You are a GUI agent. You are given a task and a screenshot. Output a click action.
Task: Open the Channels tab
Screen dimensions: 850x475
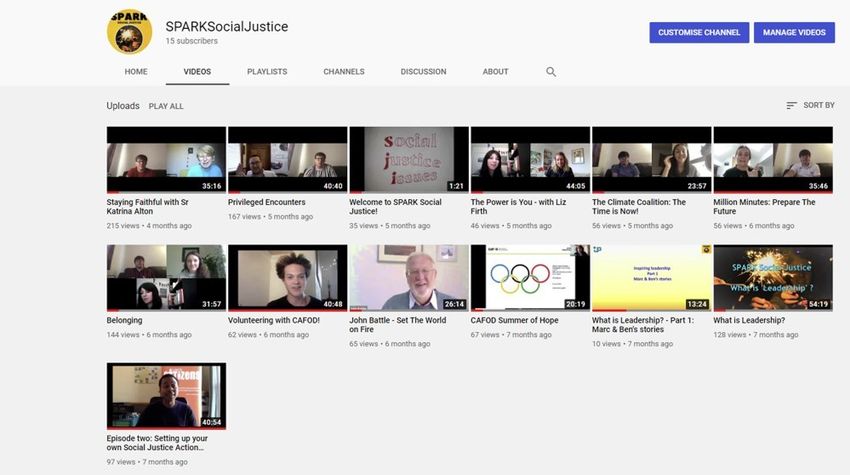344,72
